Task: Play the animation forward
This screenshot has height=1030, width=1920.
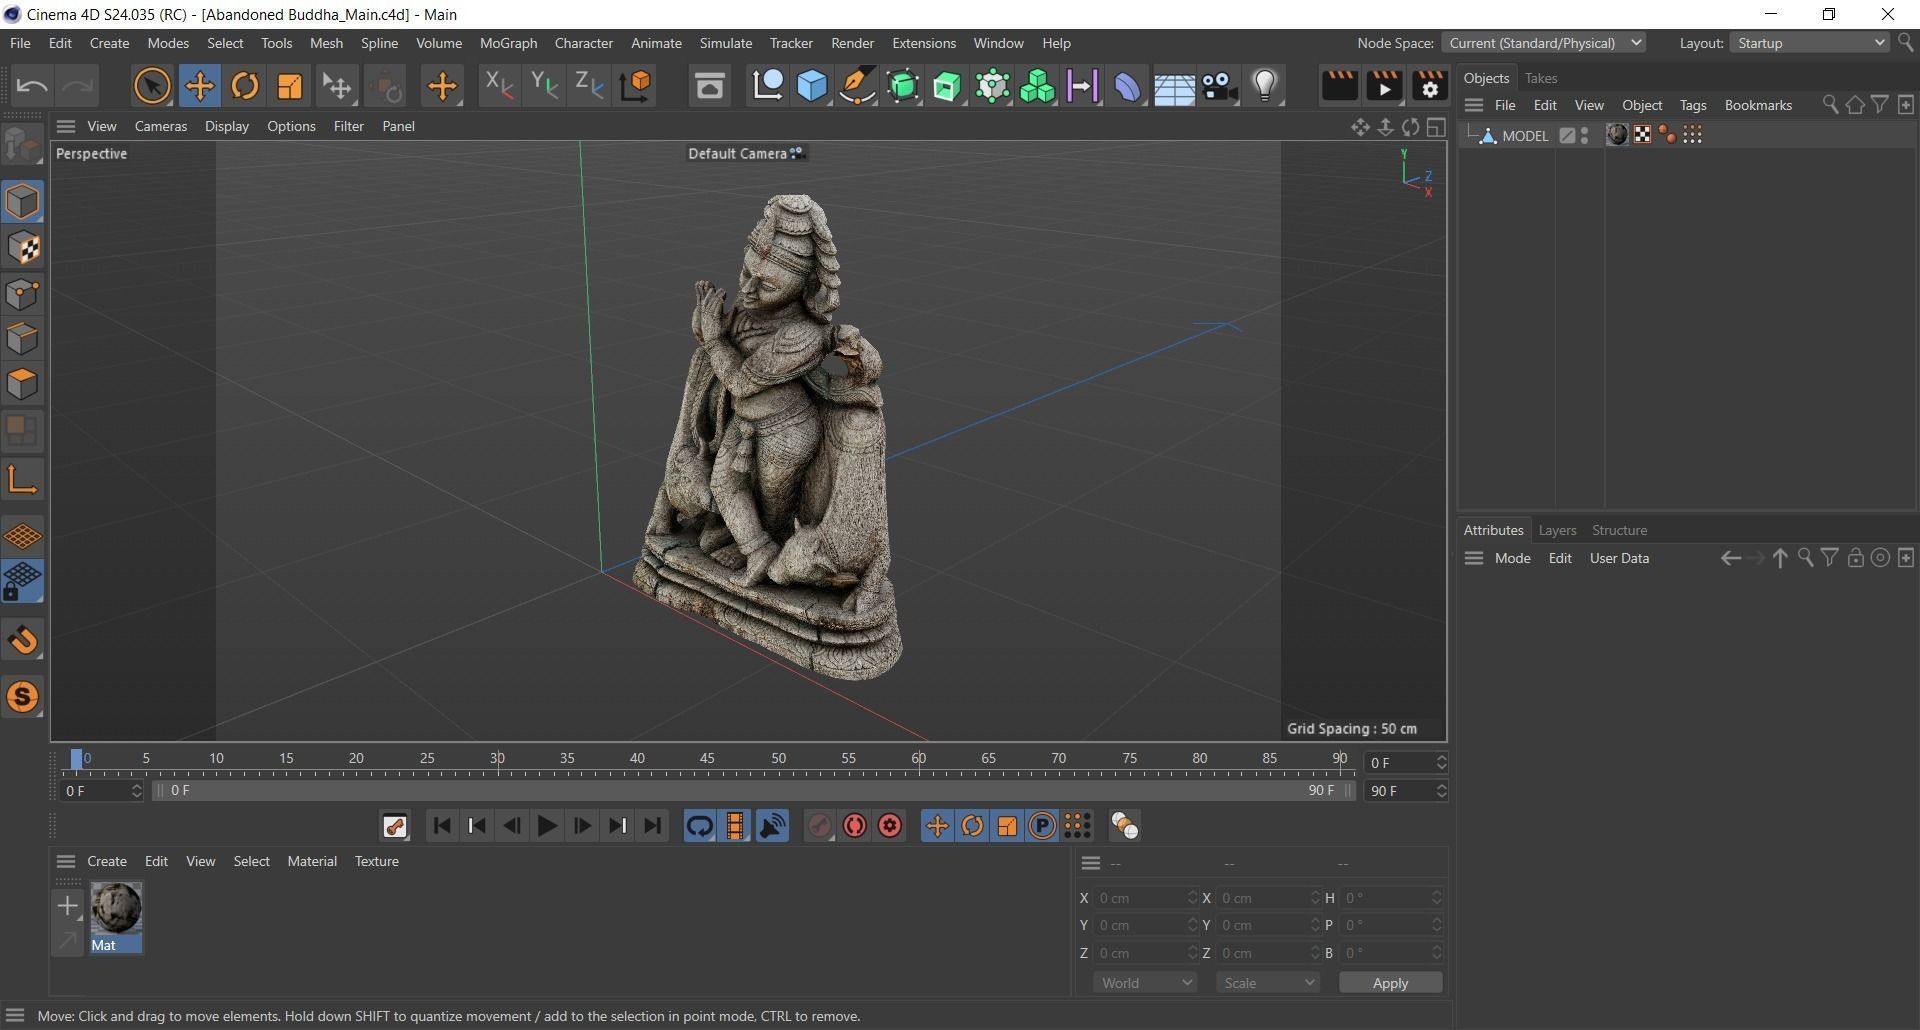Action: coord(547,826)
